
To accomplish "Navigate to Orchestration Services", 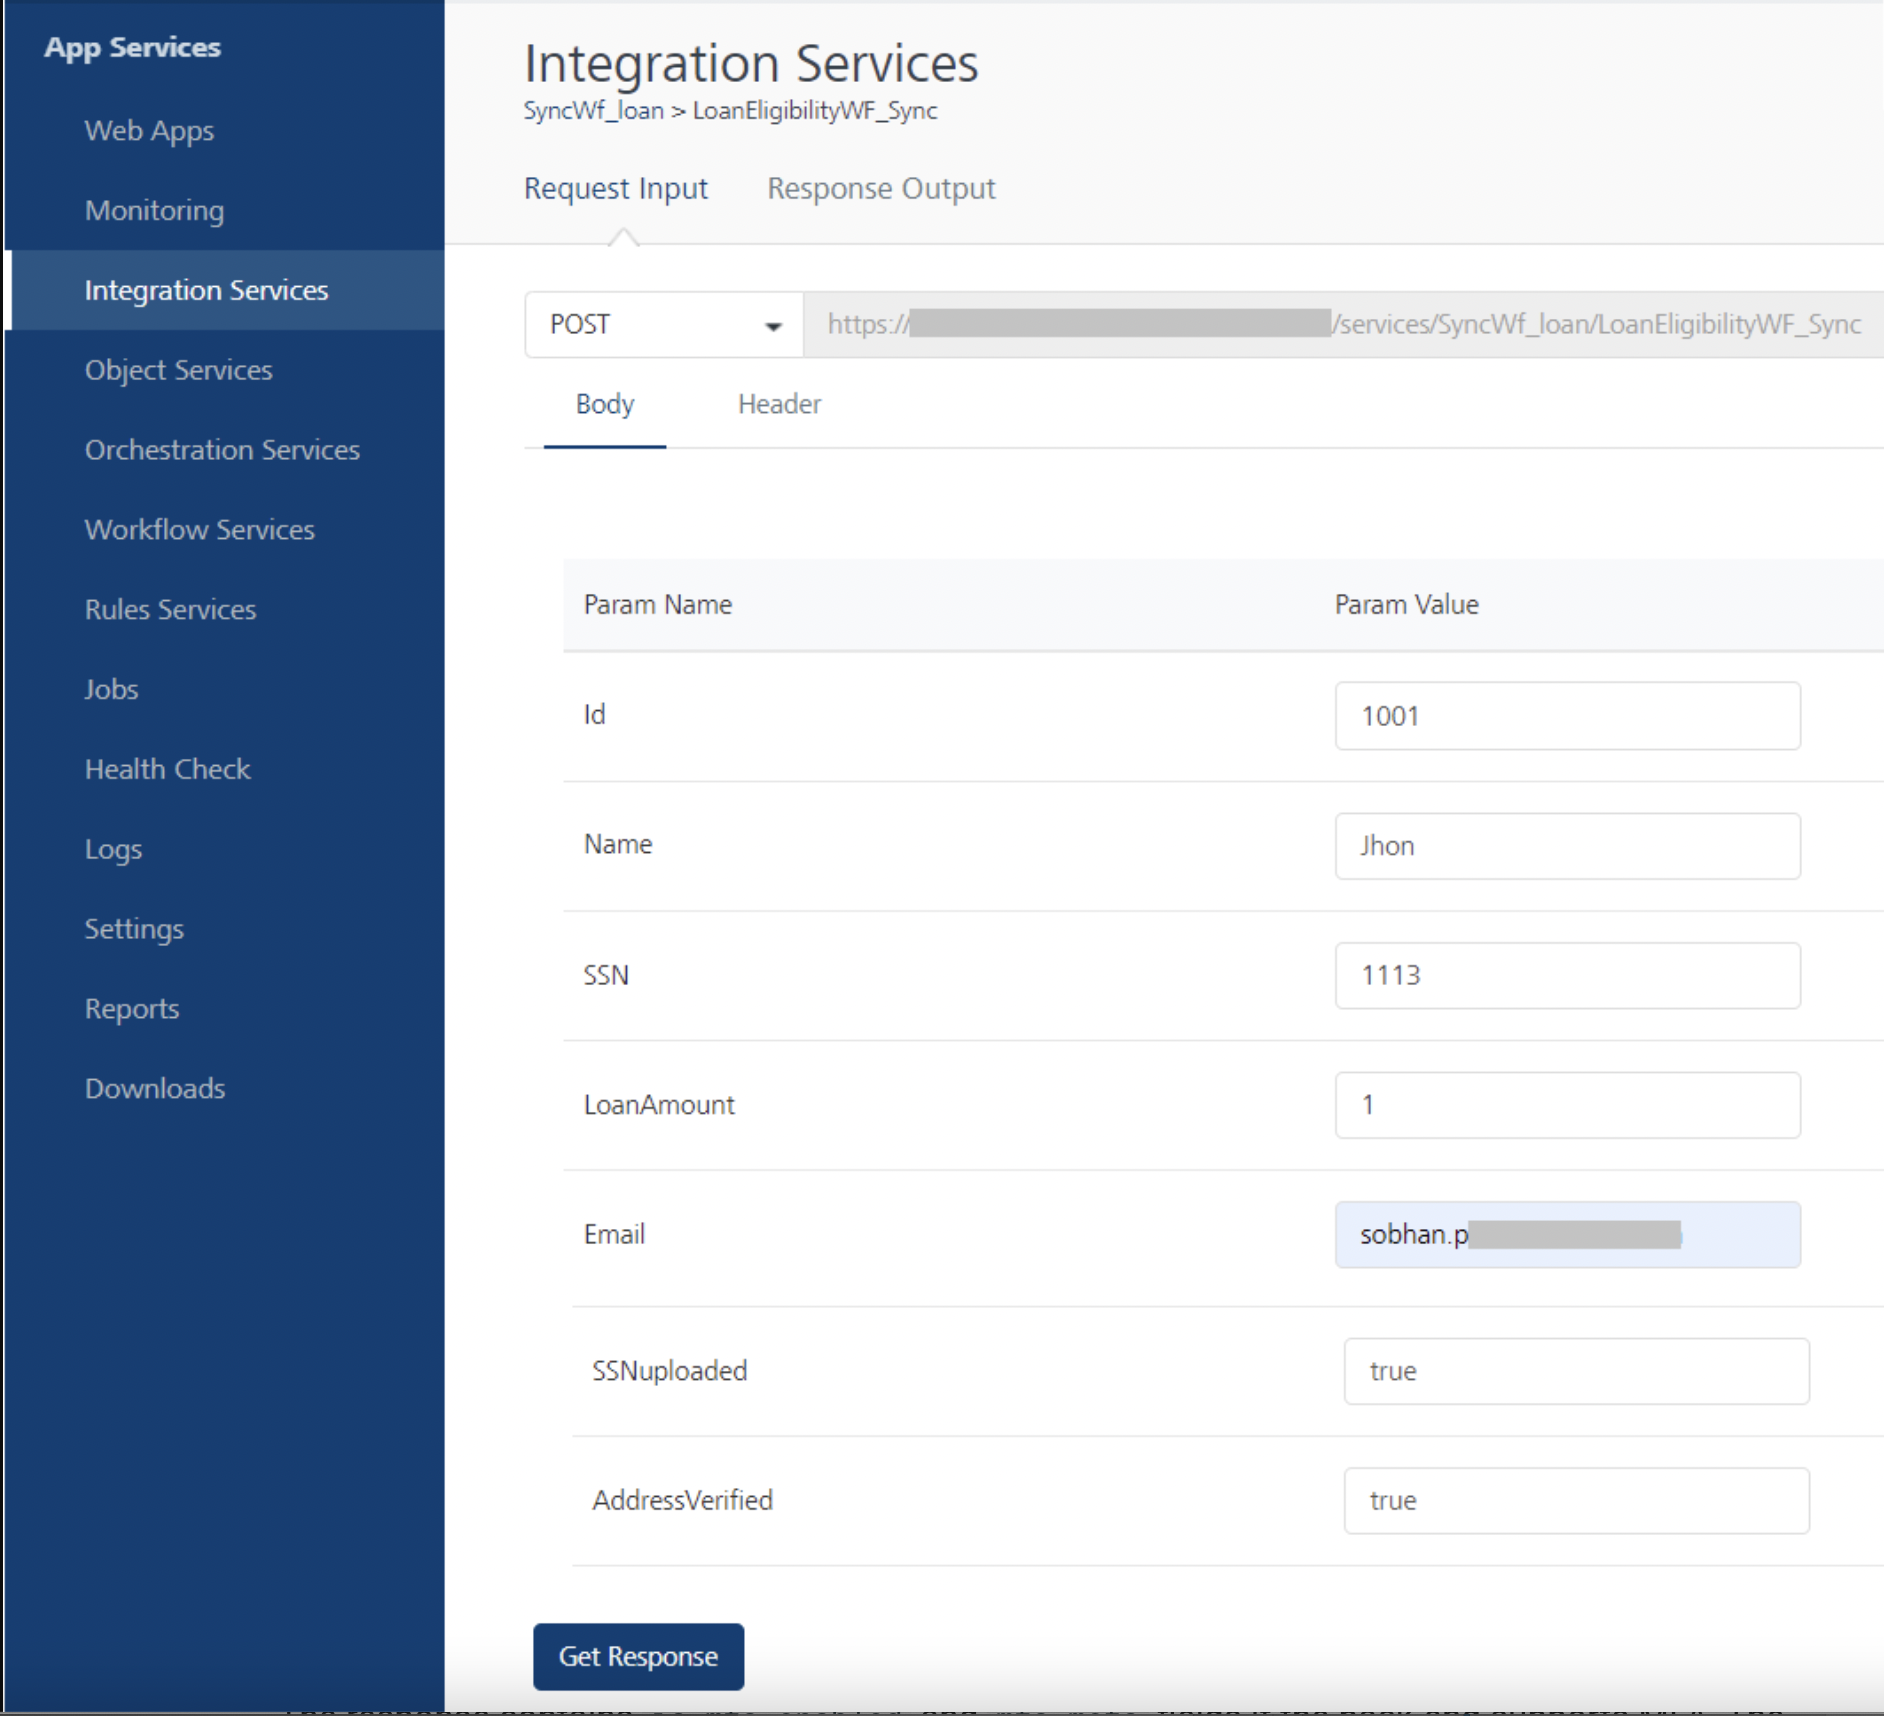I will pyautogui.click(x=222, y=450).
